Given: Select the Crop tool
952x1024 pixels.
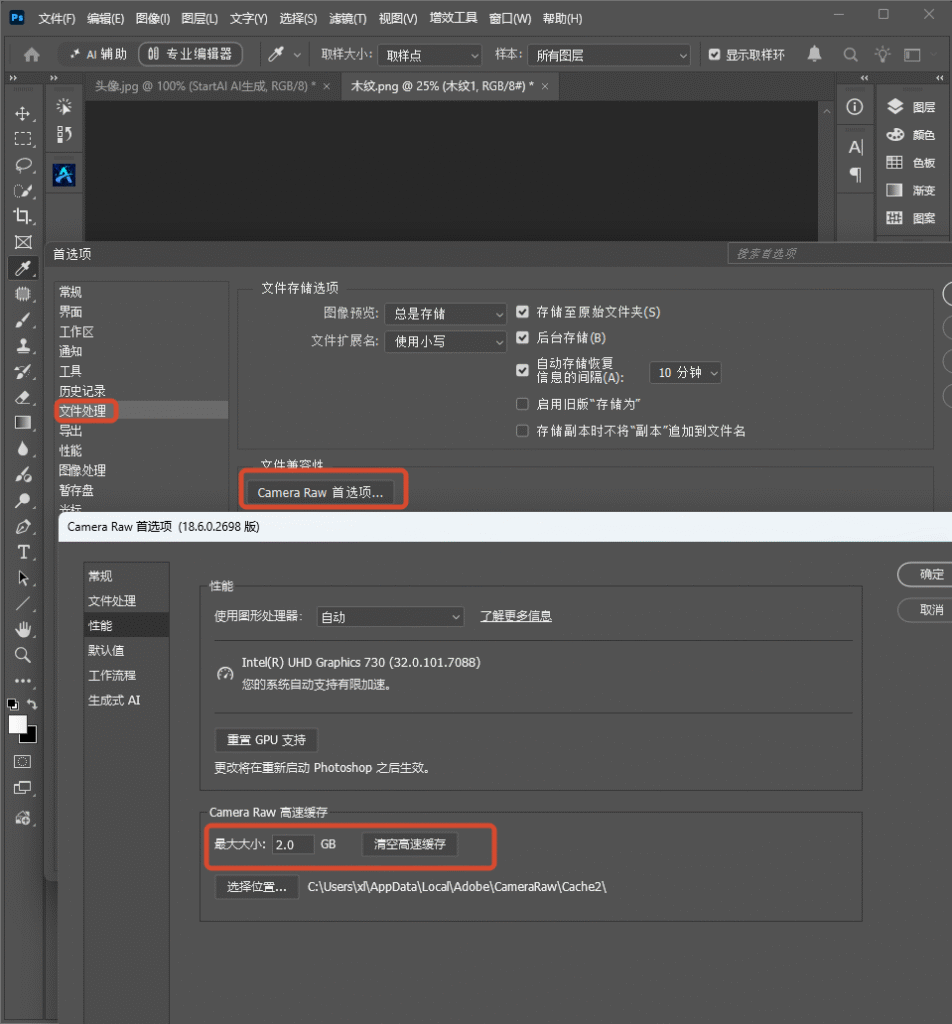Looking at the screenshot, I should click(x=23, y=216).
